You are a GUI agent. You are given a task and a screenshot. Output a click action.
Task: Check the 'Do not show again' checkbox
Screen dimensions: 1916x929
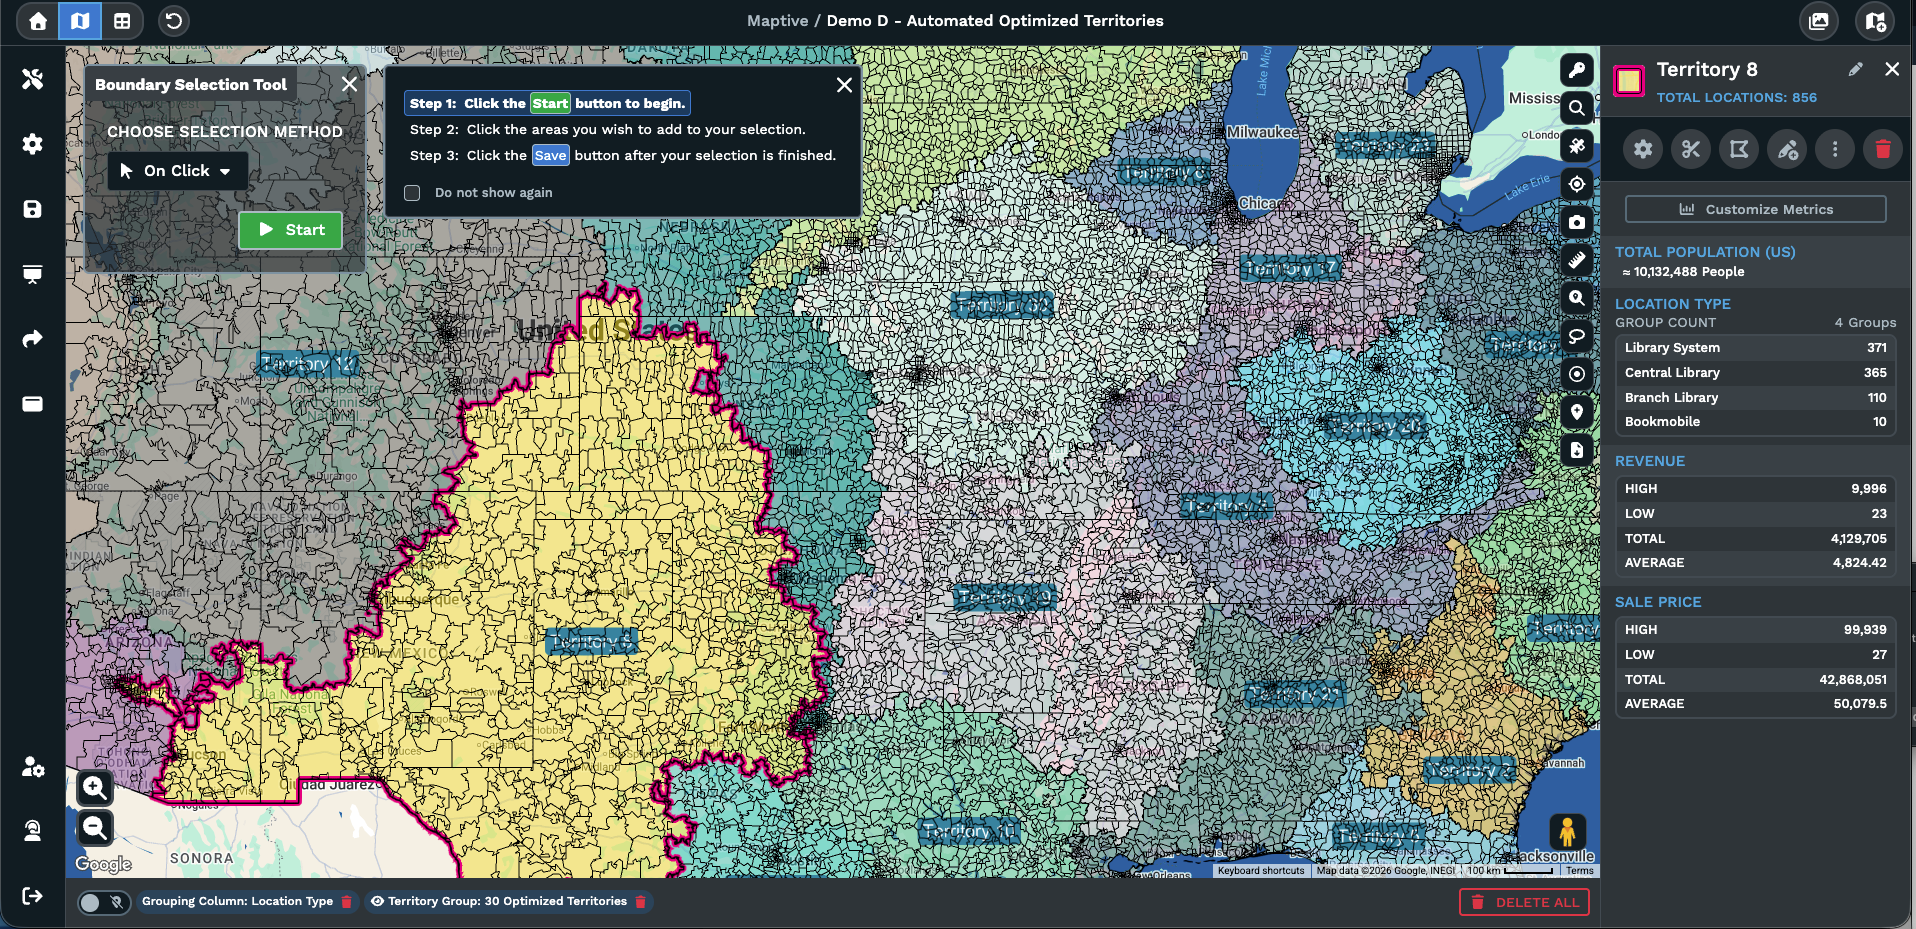(x=412, y=193)
